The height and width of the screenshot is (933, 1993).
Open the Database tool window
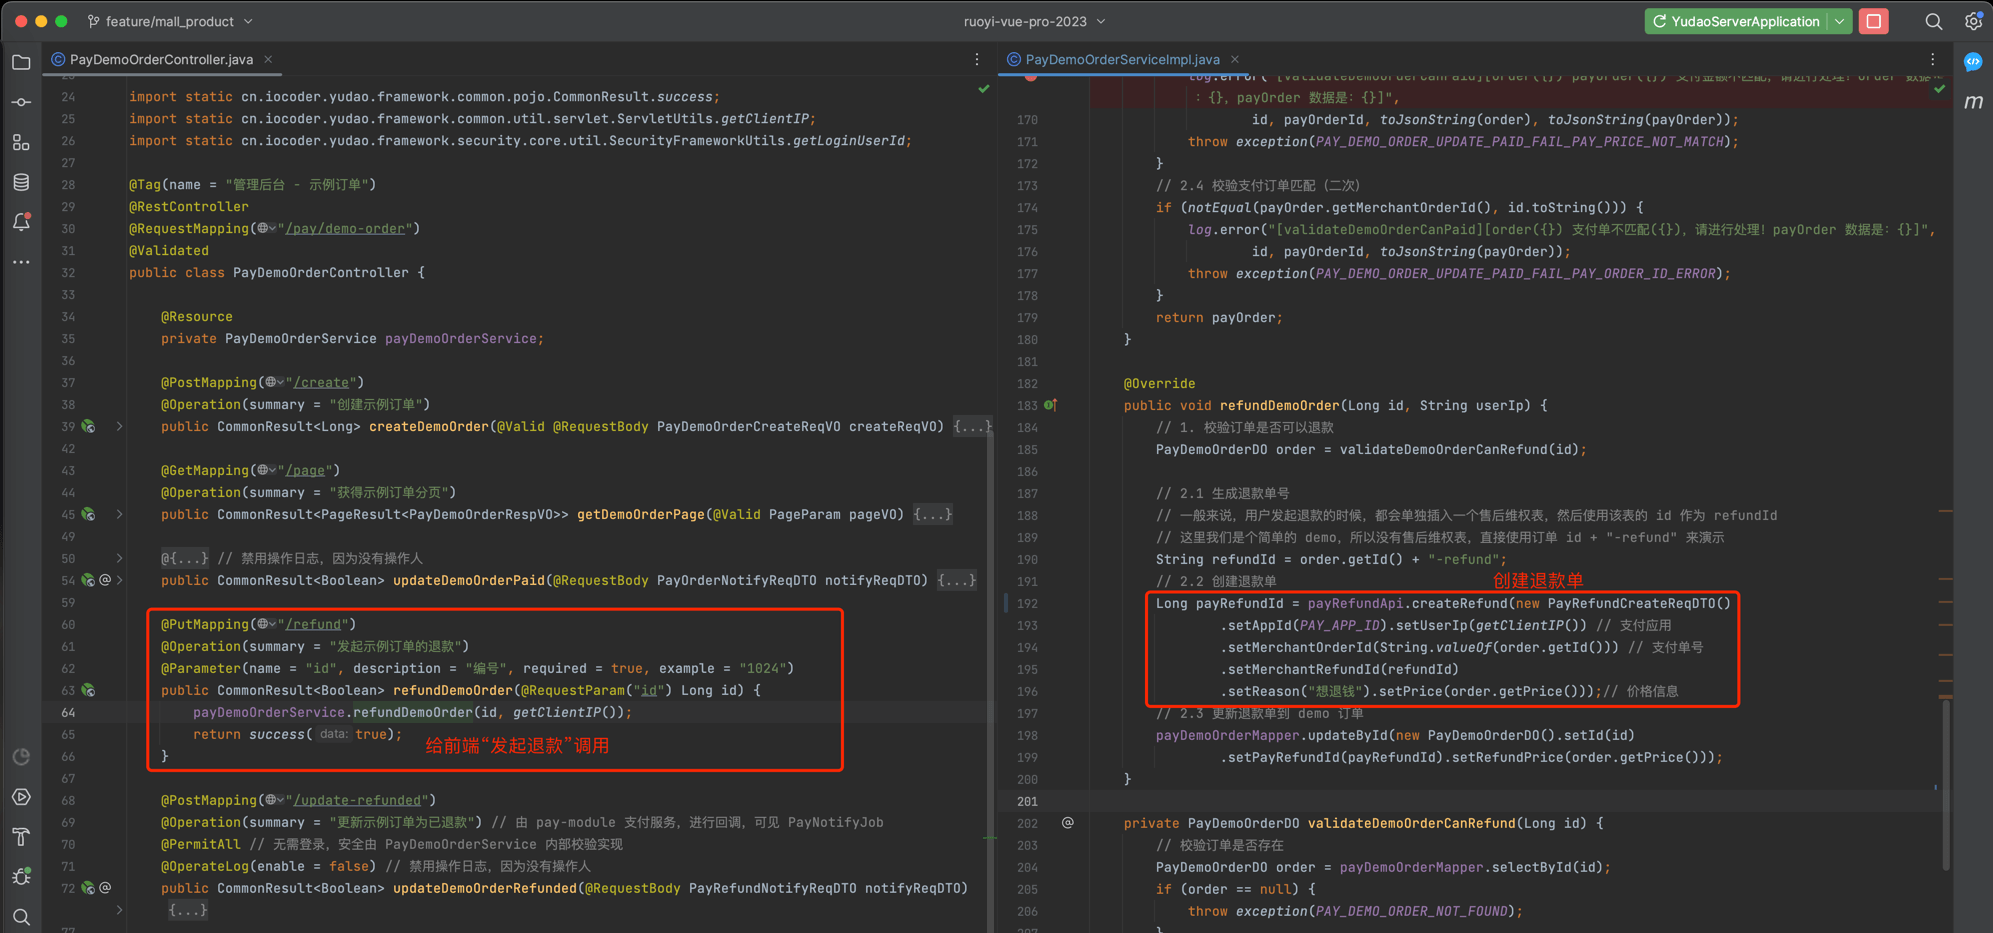point(21,182)
